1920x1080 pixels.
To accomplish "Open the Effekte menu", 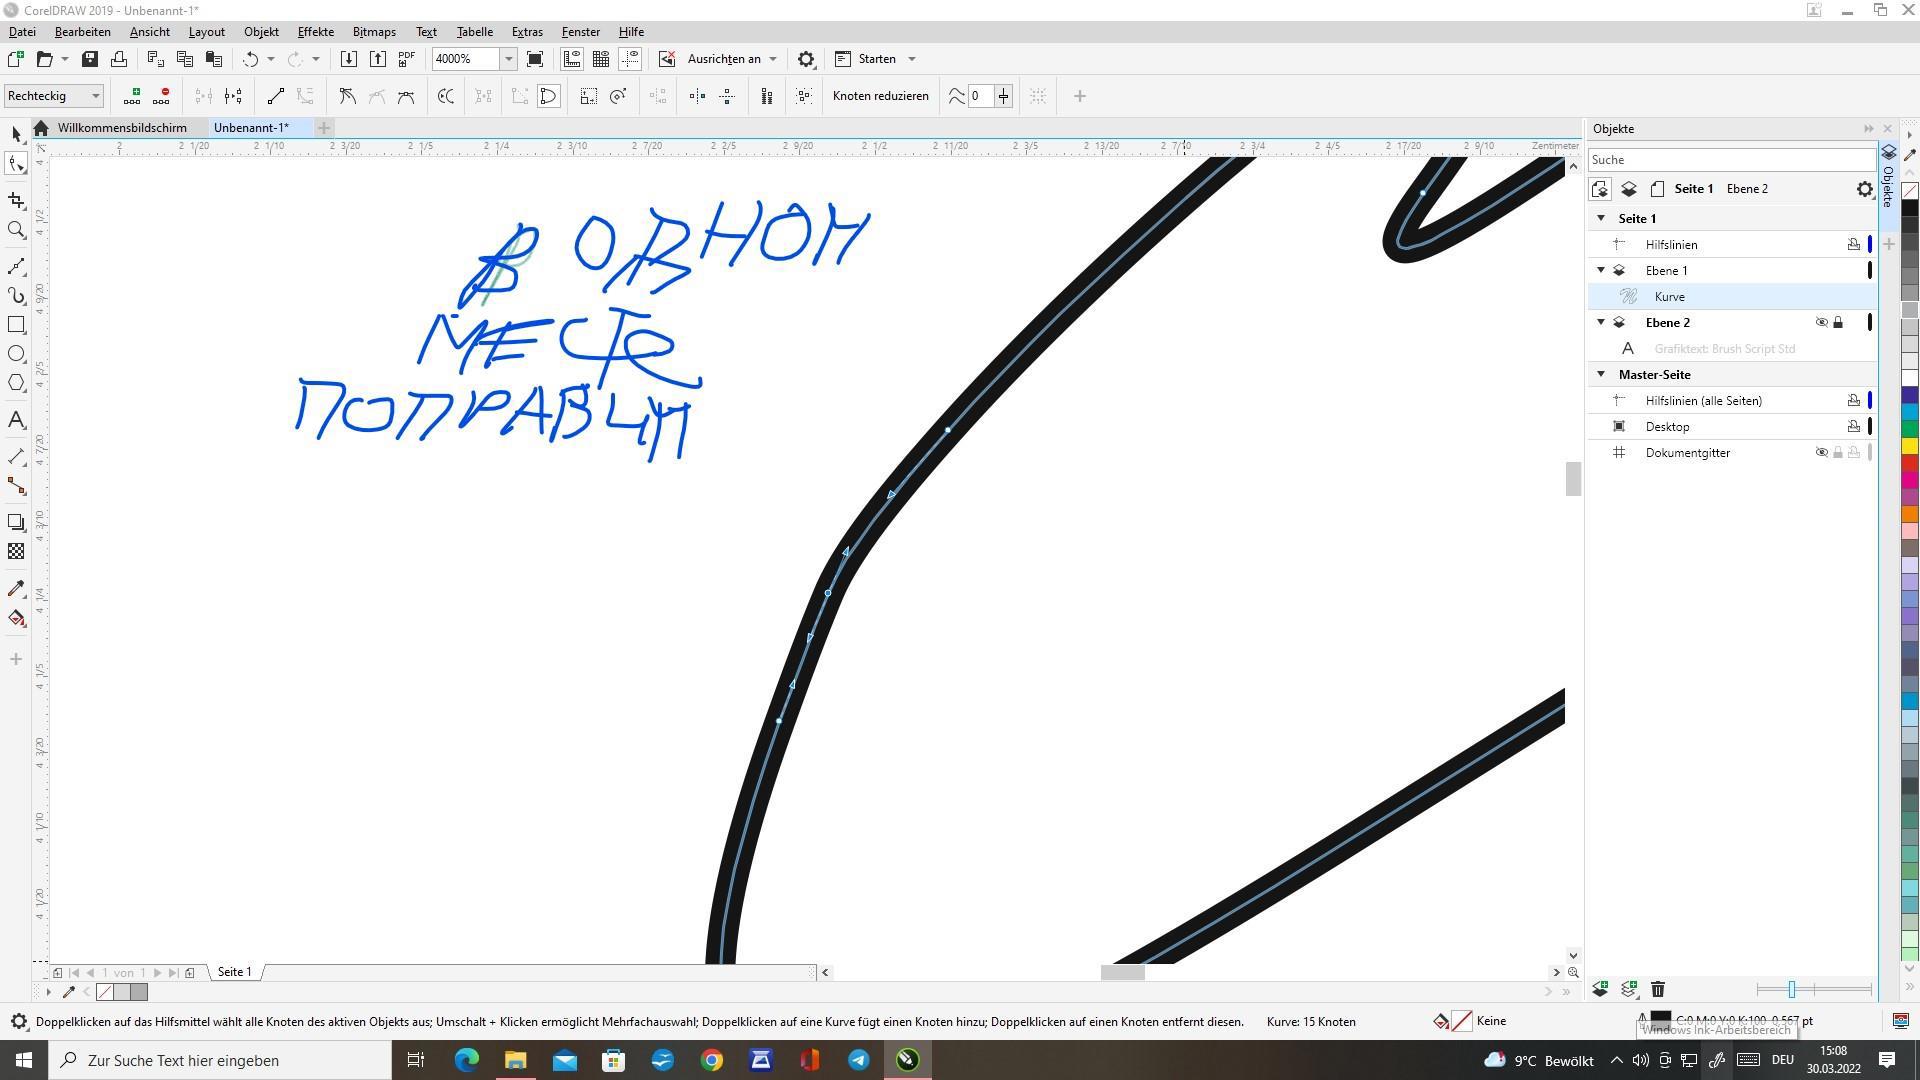I will pos(315,32).
